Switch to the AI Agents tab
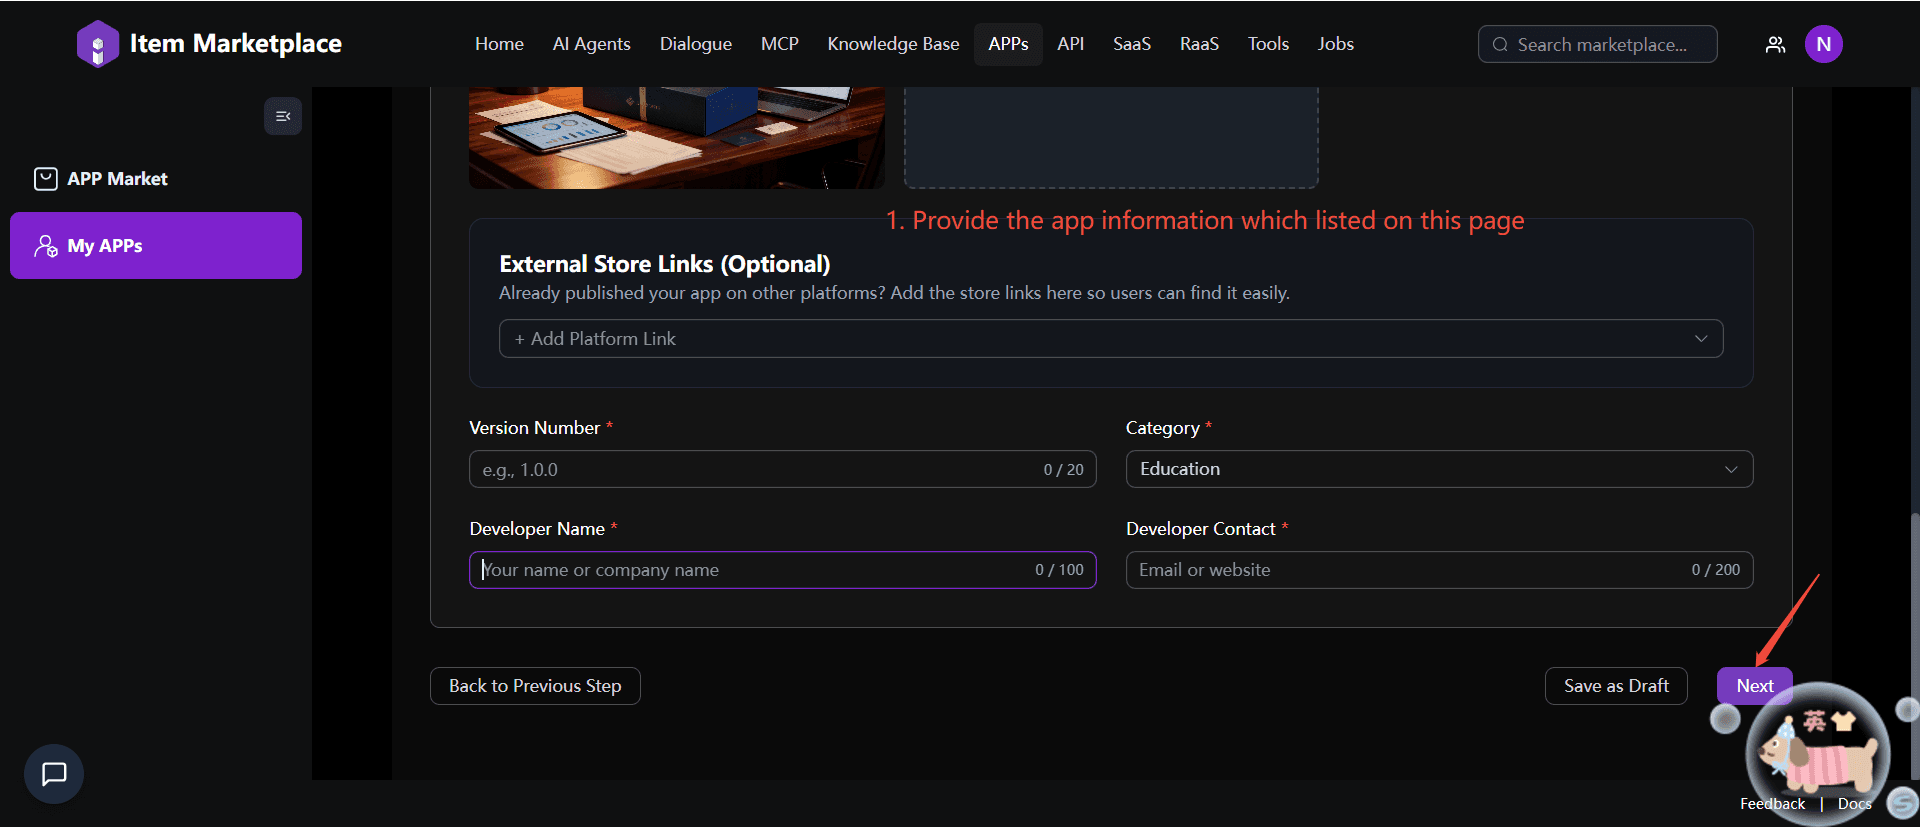 pyautogui.click(x=591, y=44)
